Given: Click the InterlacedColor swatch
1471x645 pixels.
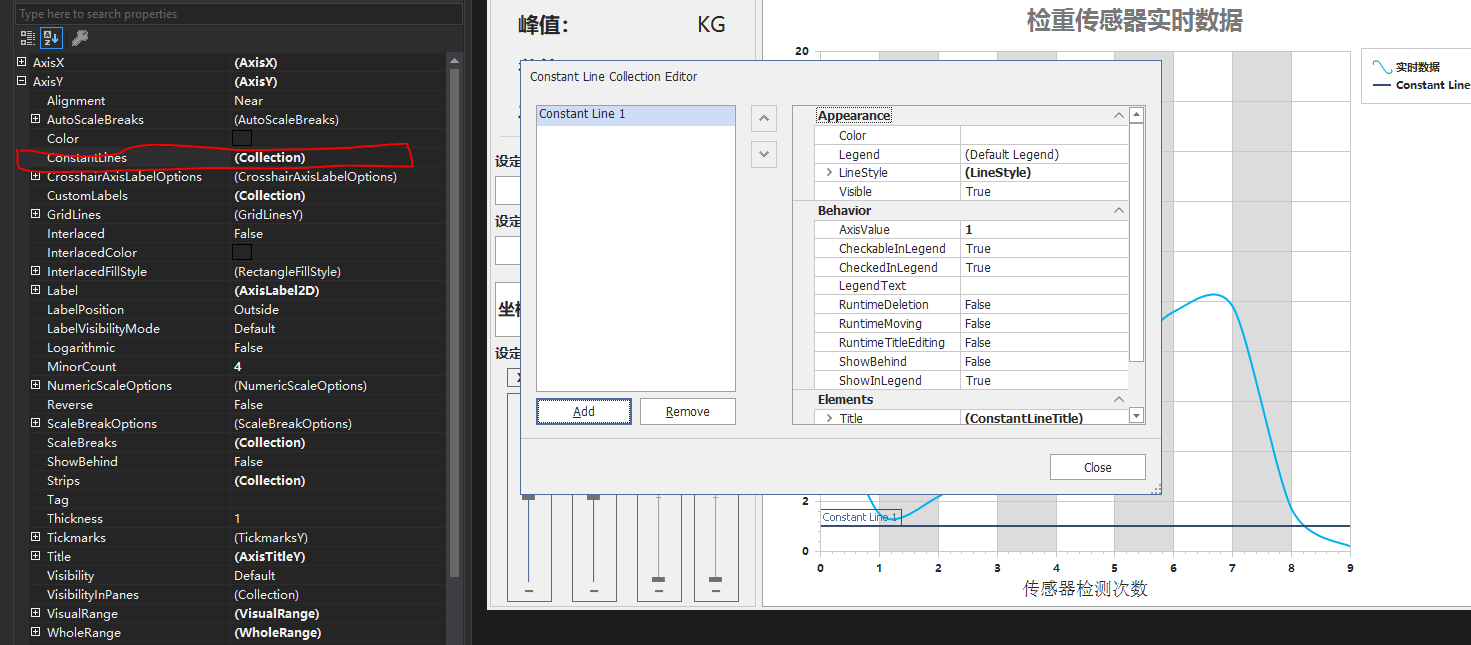Looking at the screenshot, I should [x=242, y=253].
